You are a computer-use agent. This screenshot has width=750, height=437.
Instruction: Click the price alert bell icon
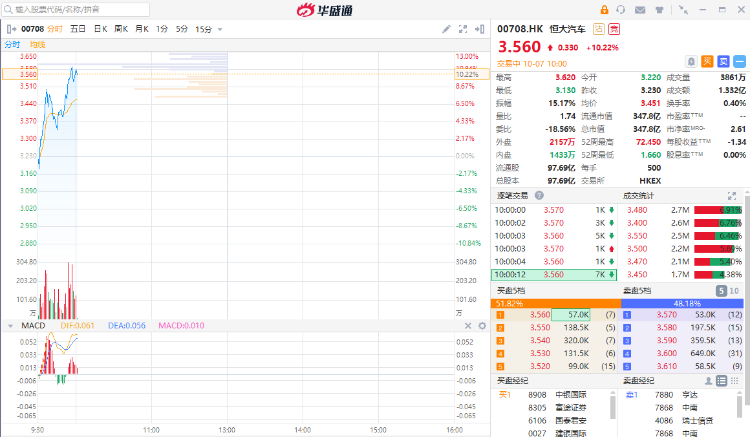[690, 61]
